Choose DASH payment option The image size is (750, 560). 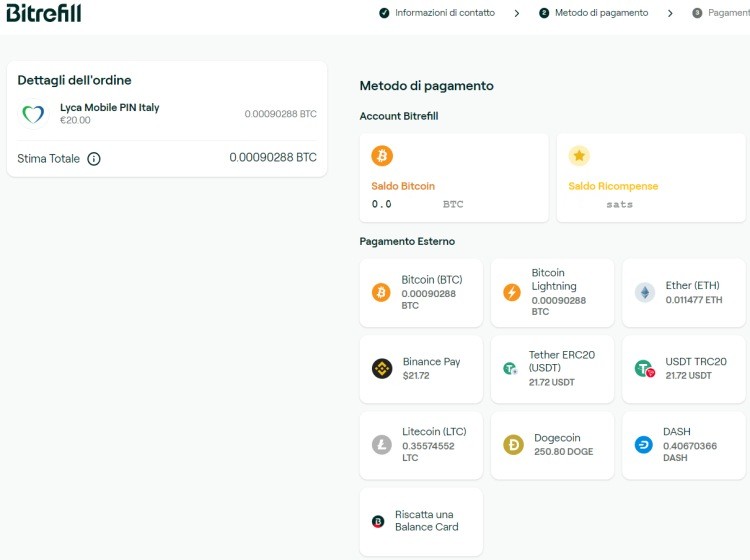click(684, 445)
